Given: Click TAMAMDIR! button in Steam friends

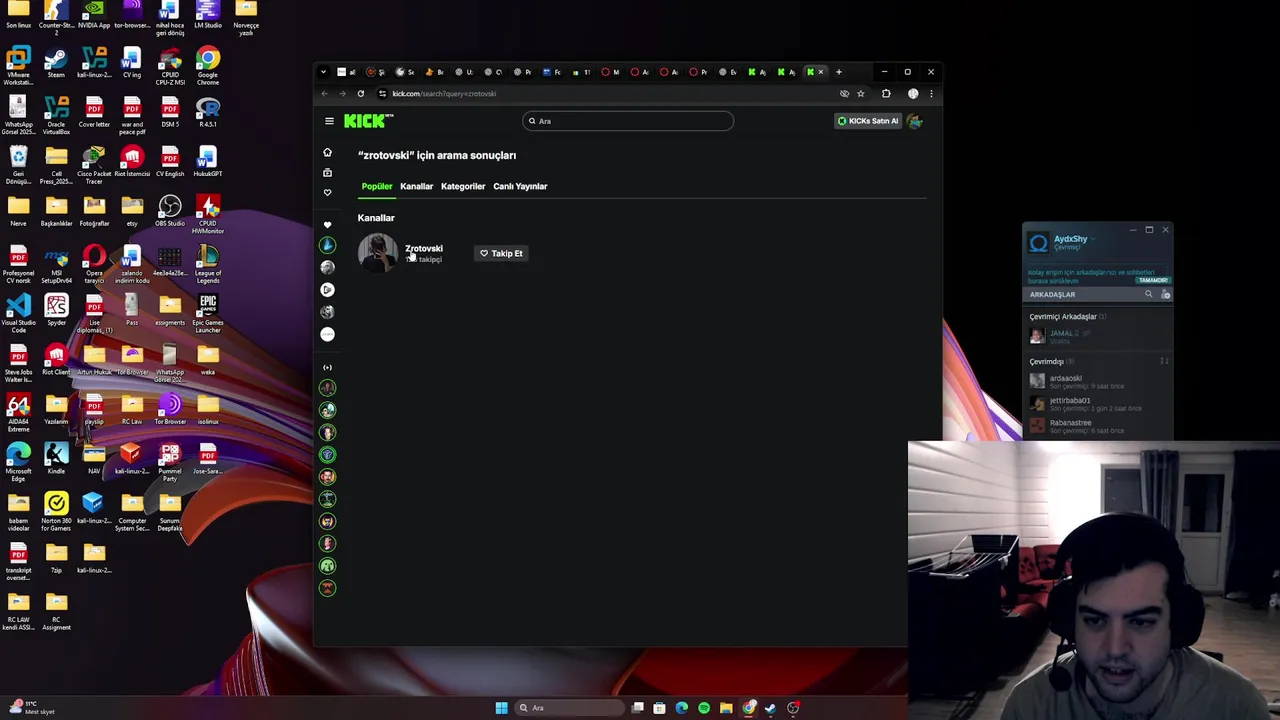Looking at the screenshot, I should (1153, 280).
